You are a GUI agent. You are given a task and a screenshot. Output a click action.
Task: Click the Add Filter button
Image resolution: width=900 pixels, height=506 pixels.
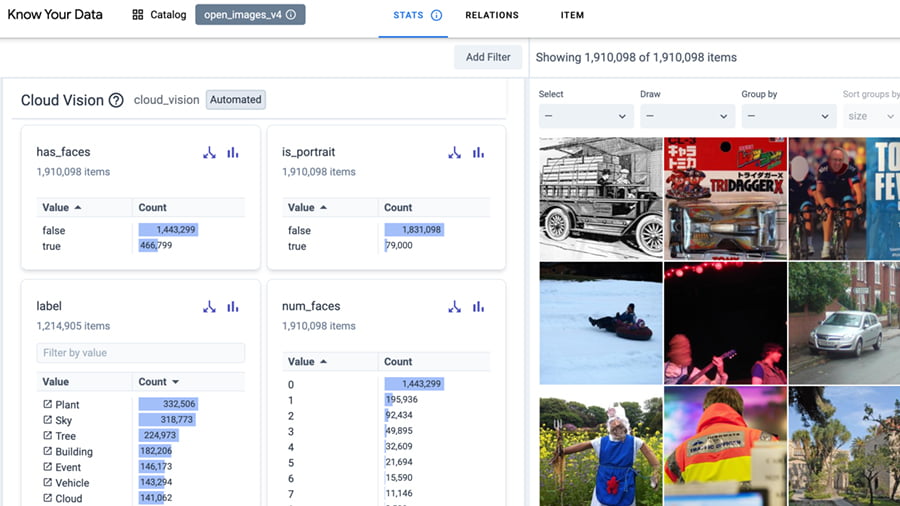click(x=488, y=57)
